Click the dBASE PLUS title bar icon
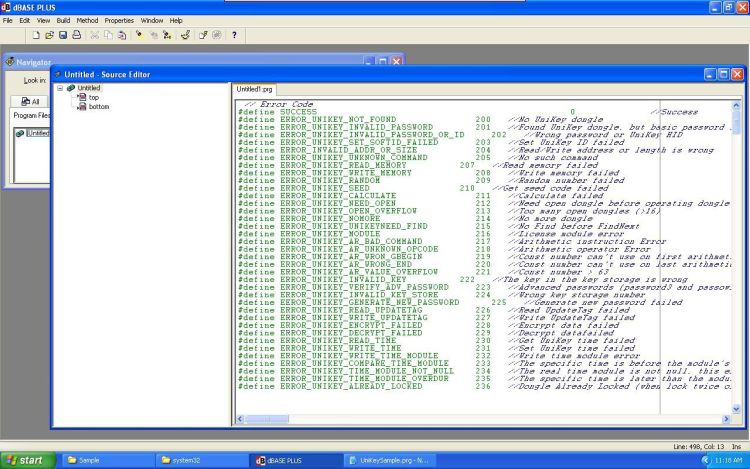 6,7
